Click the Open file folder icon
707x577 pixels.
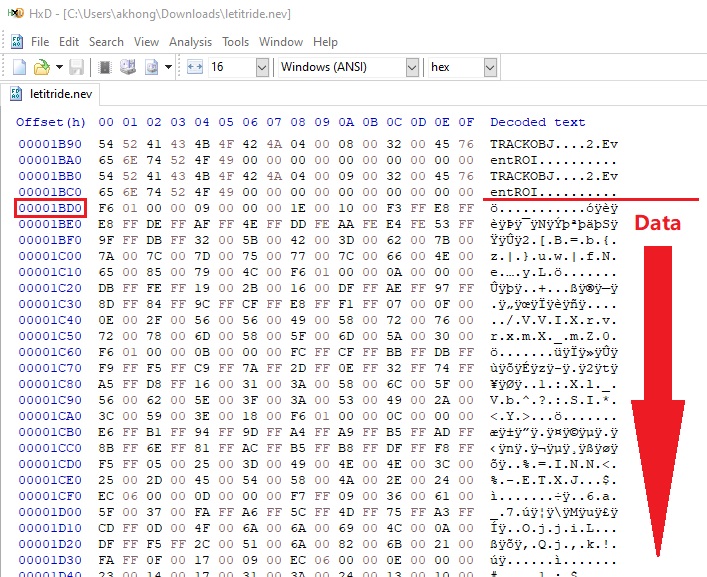[42, 67]
